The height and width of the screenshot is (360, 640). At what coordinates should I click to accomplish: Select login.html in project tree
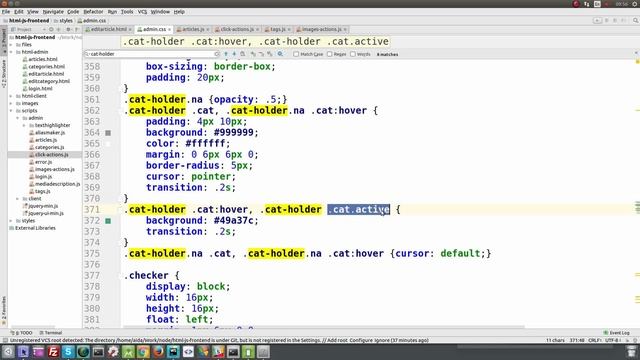[40, 89]
